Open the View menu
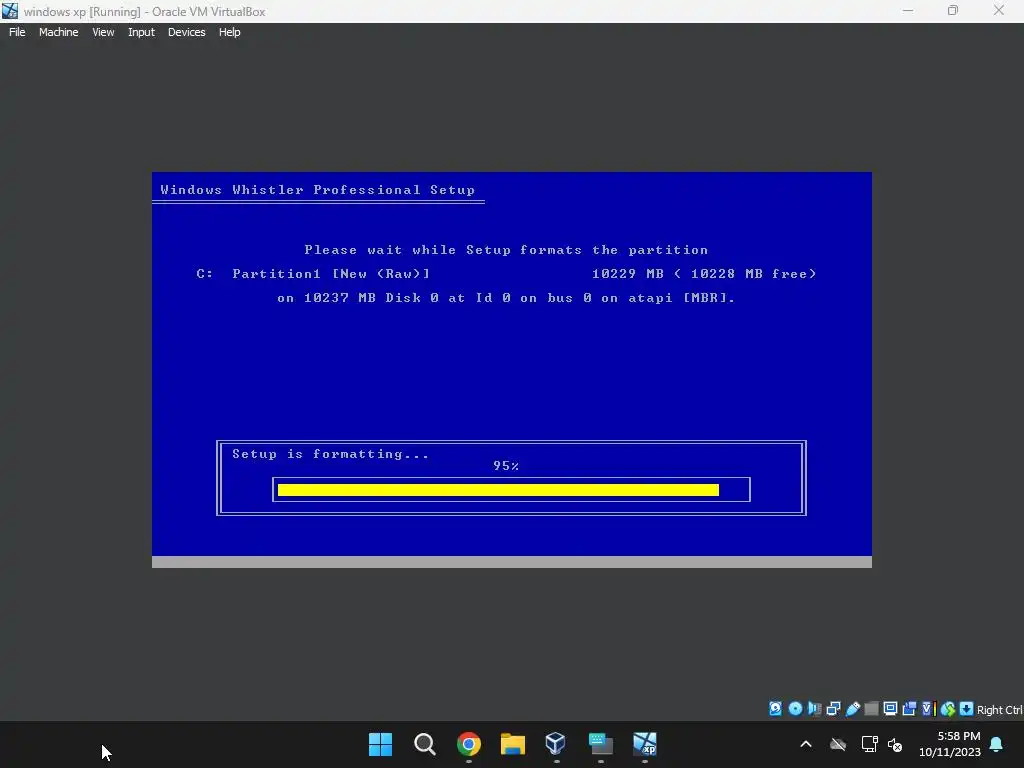 click(103, 32)
